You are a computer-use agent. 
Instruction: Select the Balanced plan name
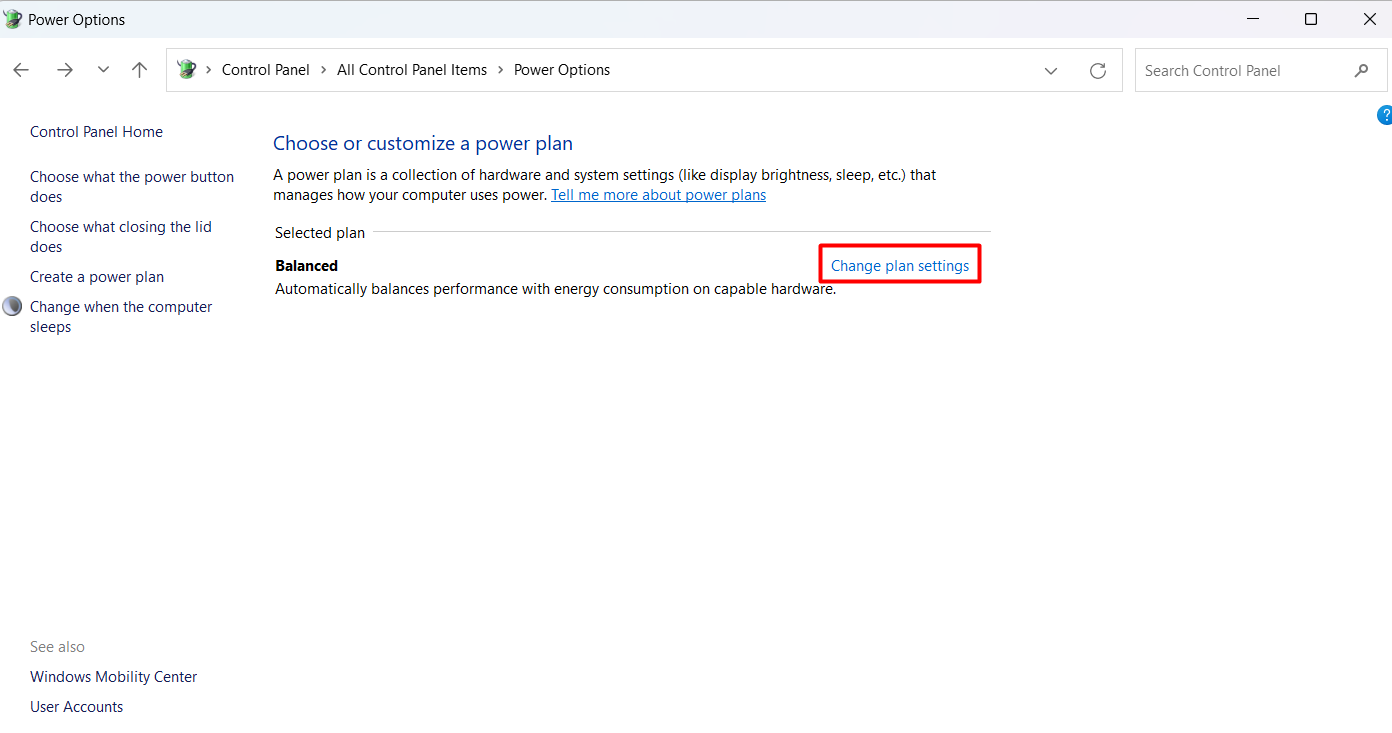point(306,266)
